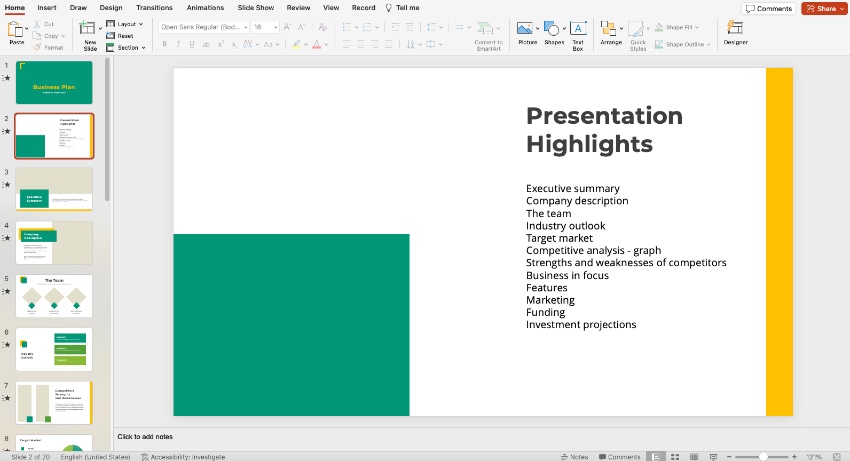Click the Format painter icon
This screenshot has width=850, height=461.
click(x=37, y=47)
